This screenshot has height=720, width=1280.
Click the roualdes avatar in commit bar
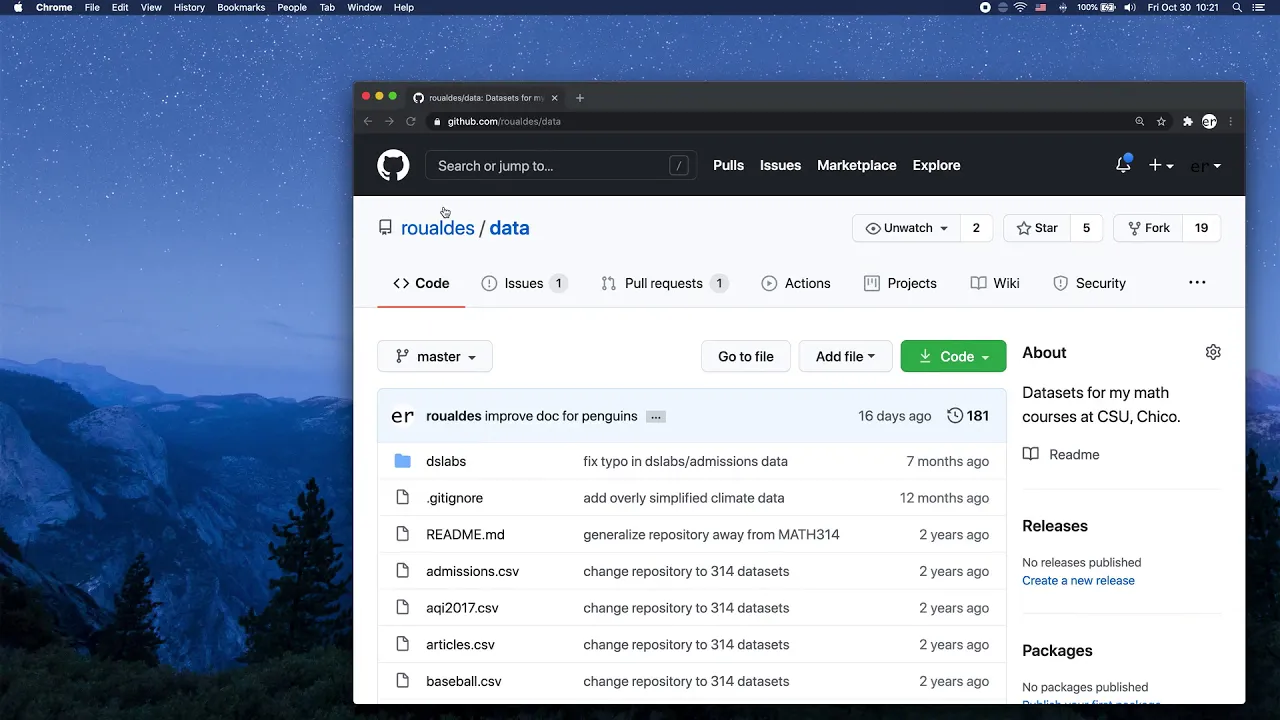402,416
